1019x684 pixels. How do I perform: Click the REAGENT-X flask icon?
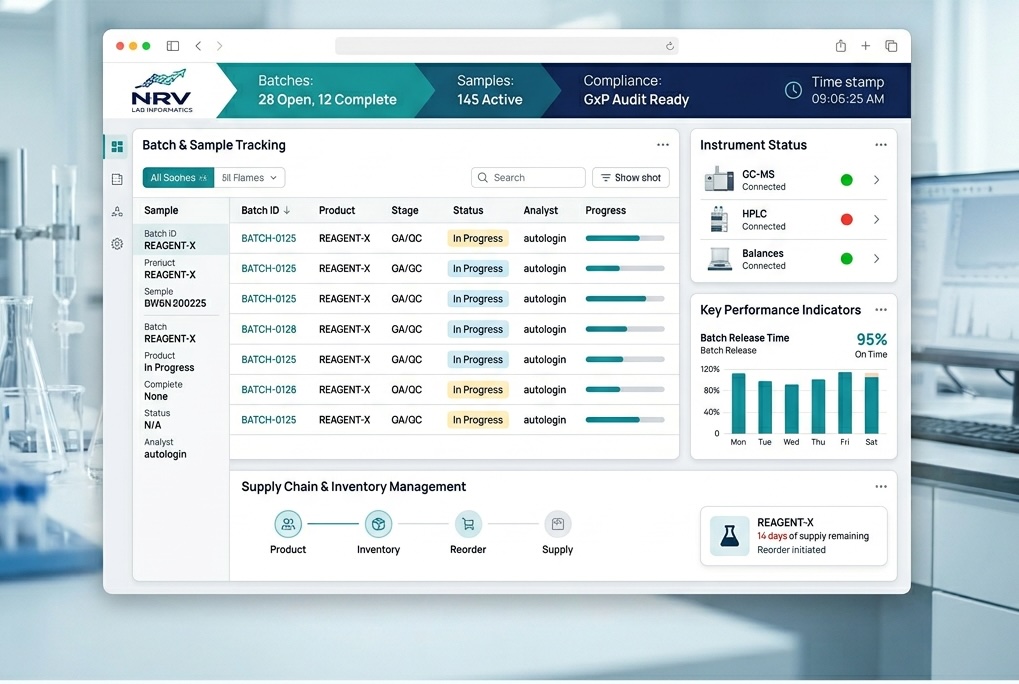pyautogui.click(x=729, y=536)
